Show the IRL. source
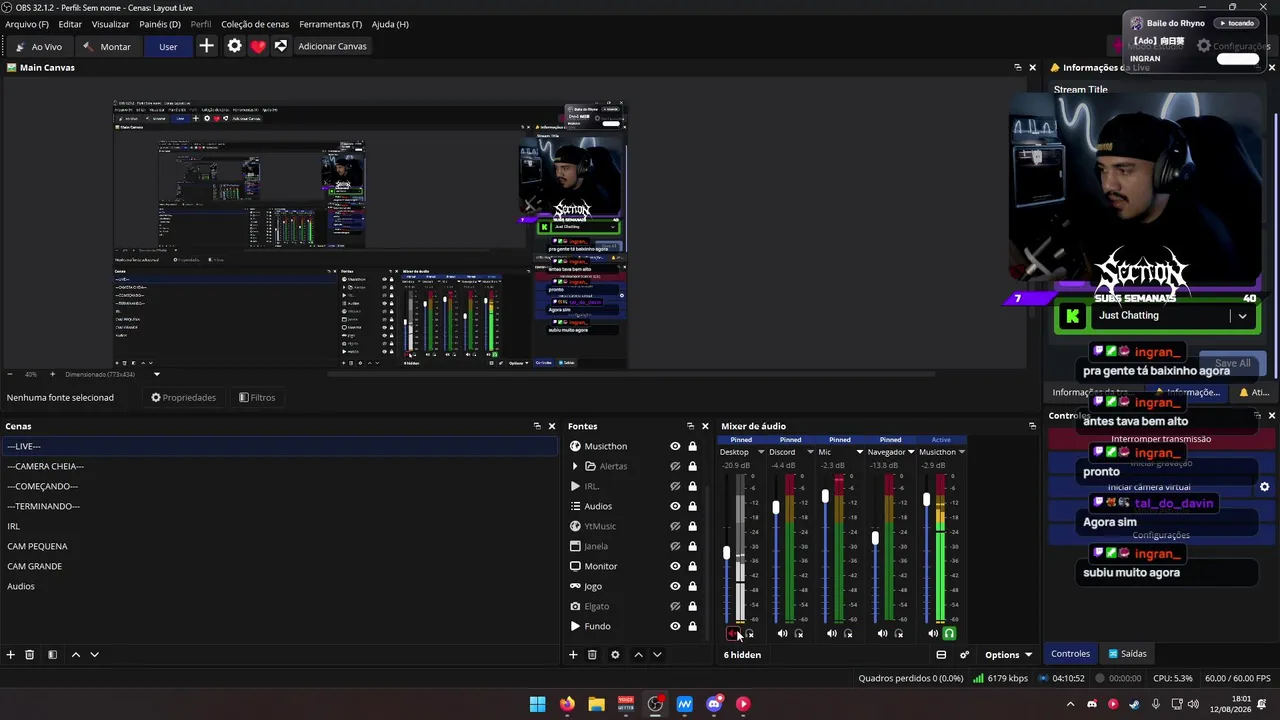The width and height of the screenshot is (1280, 720). pyautogui.click(x=675, y=486)
